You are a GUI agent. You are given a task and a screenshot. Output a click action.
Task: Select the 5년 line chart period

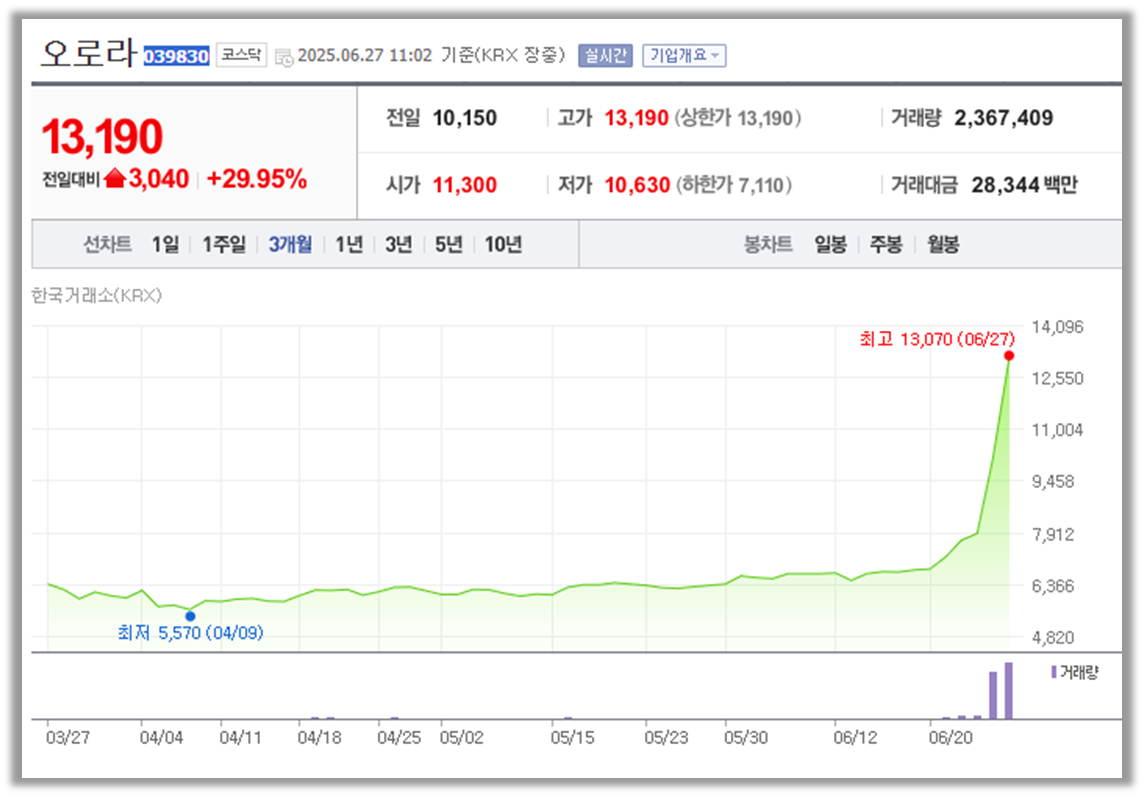449,245
